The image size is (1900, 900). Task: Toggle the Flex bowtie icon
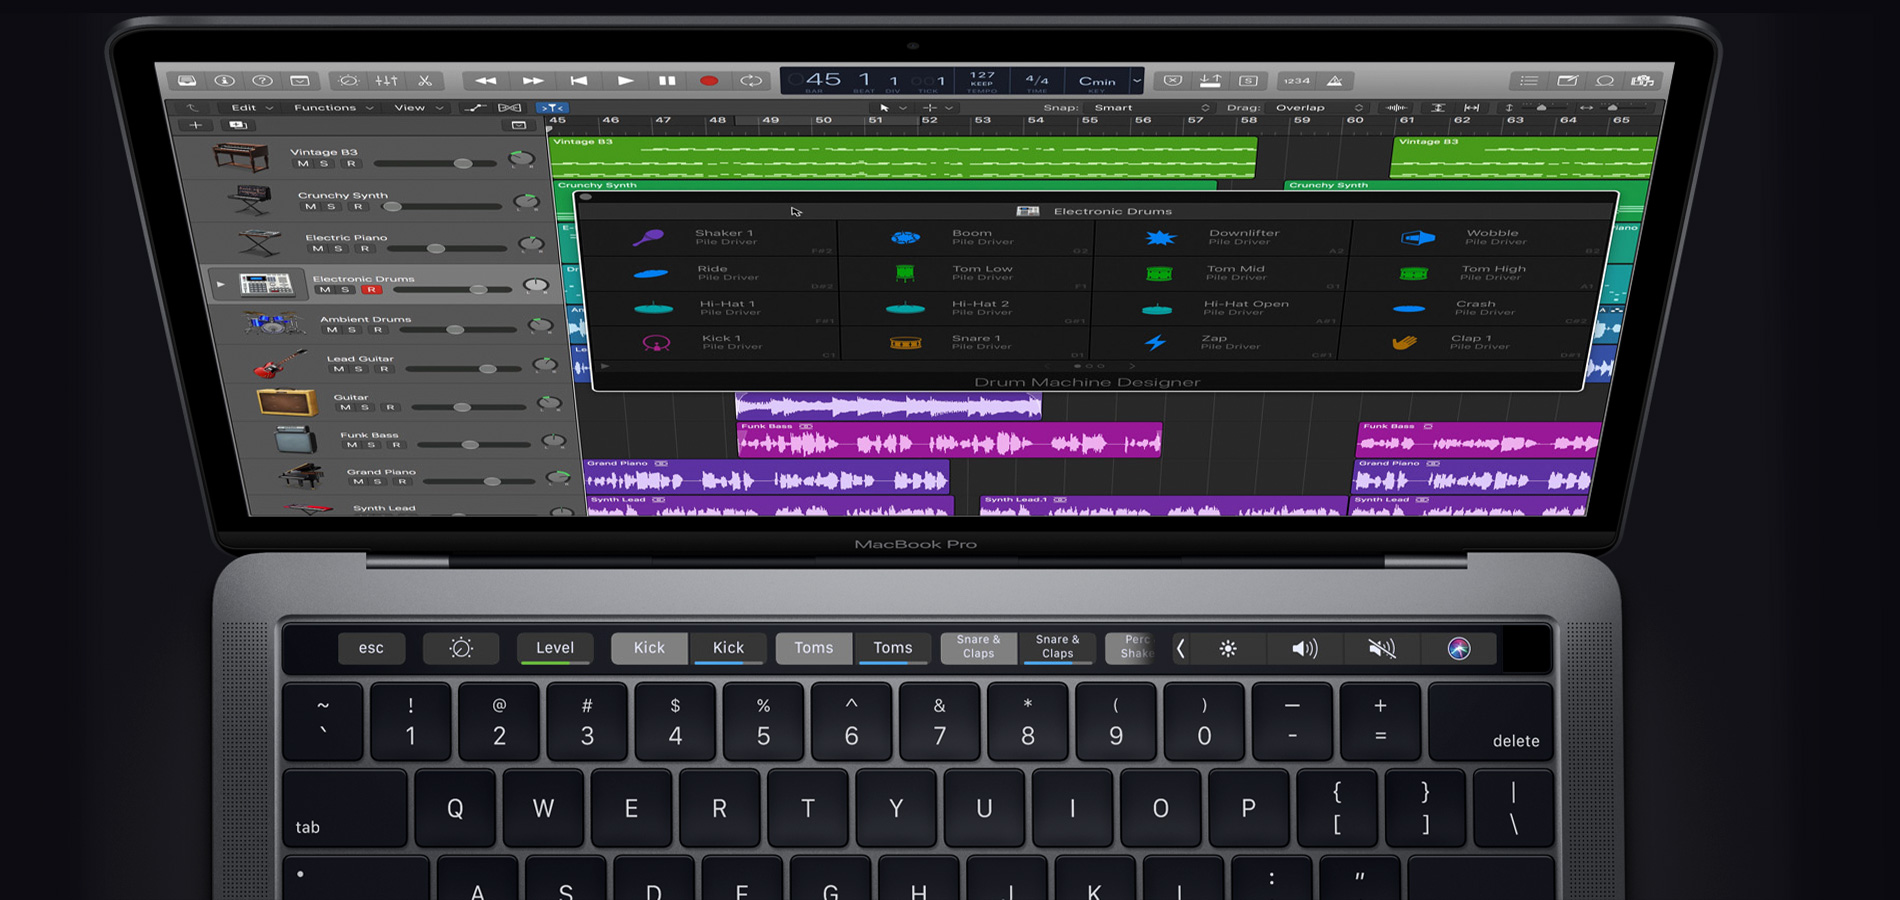(x=510, y=108)
